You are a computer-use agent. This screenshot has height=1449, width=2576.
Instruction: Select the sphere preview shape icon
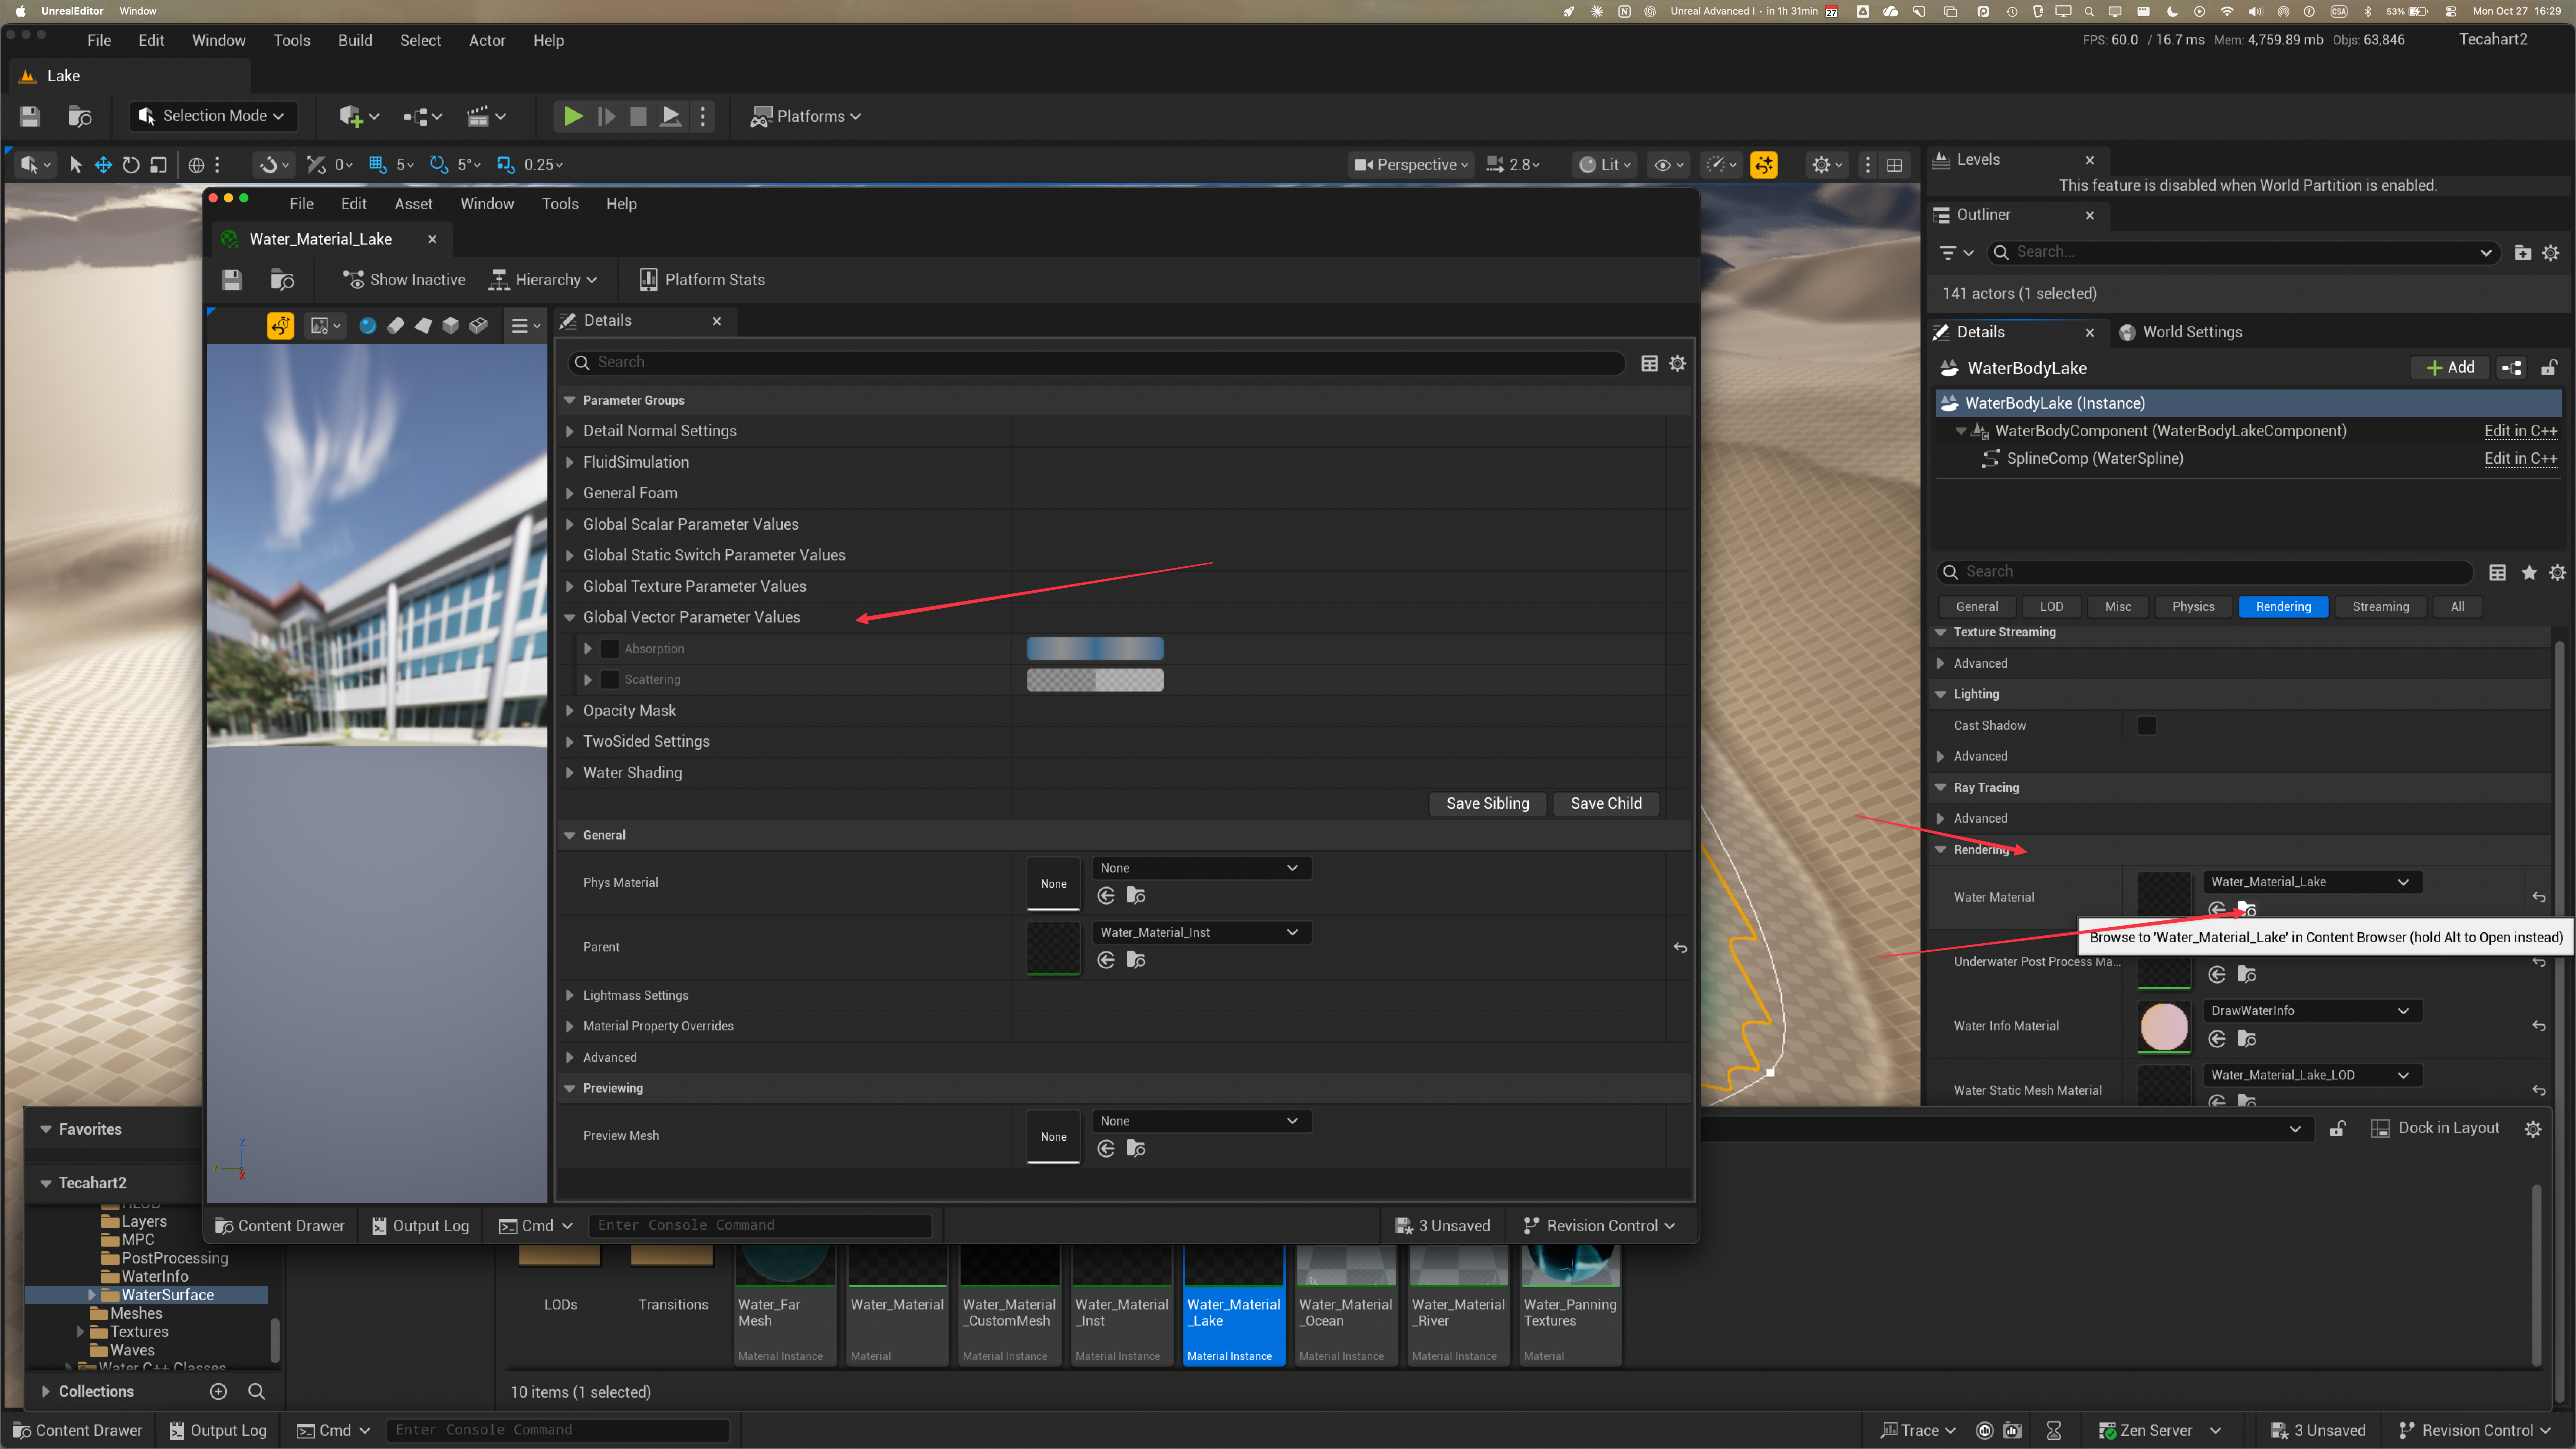click(368, 326)
